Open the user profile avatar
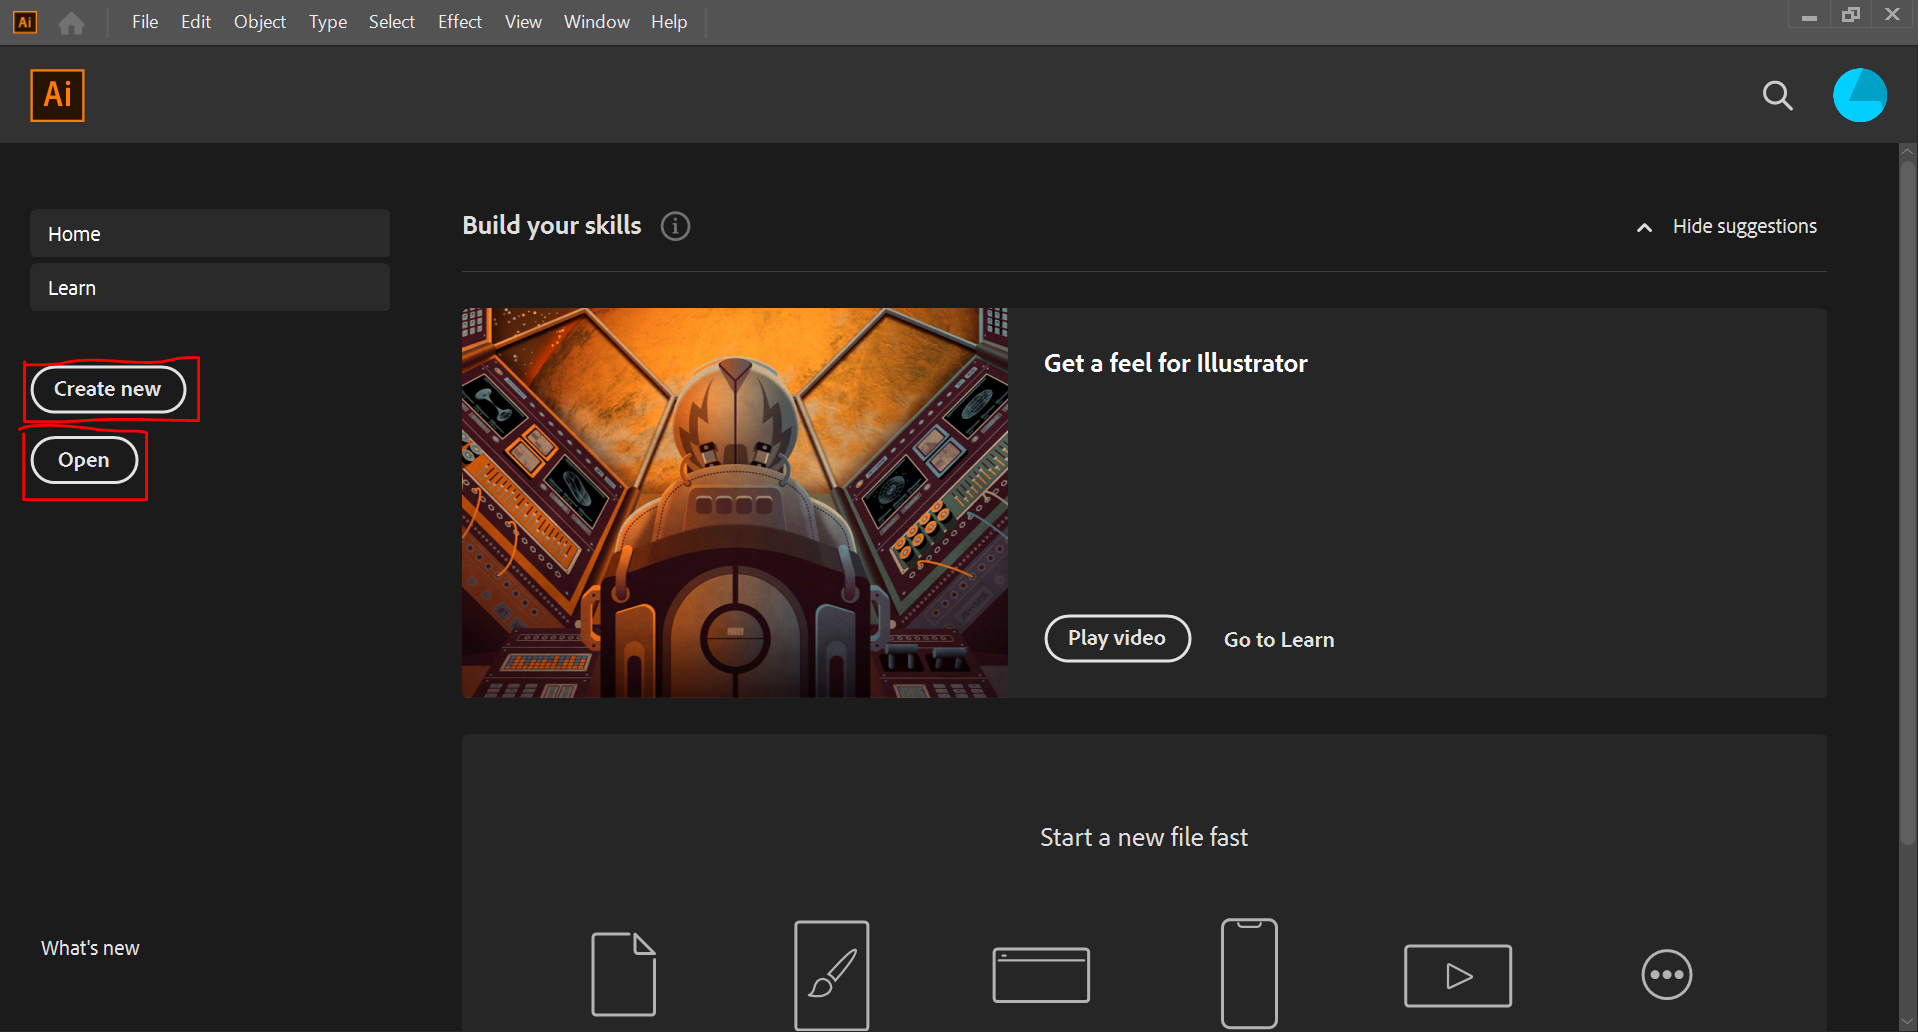1918x1032 pixels. [x=1859, y=96]
